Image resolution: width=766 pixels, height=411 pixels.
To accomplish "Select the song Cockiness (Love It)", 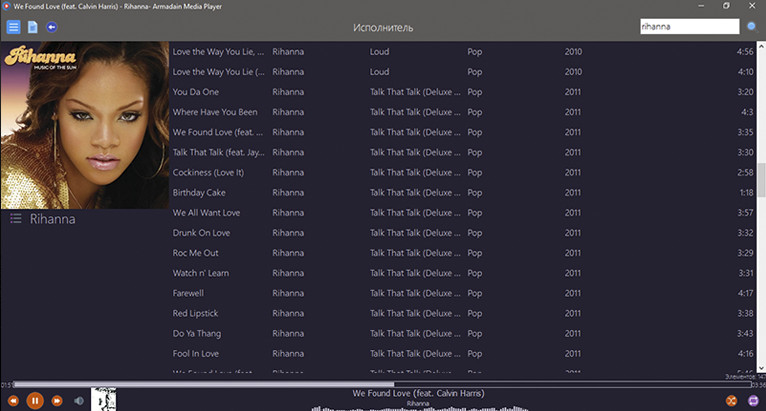I will pyautogui.click(x=208, y=173).
